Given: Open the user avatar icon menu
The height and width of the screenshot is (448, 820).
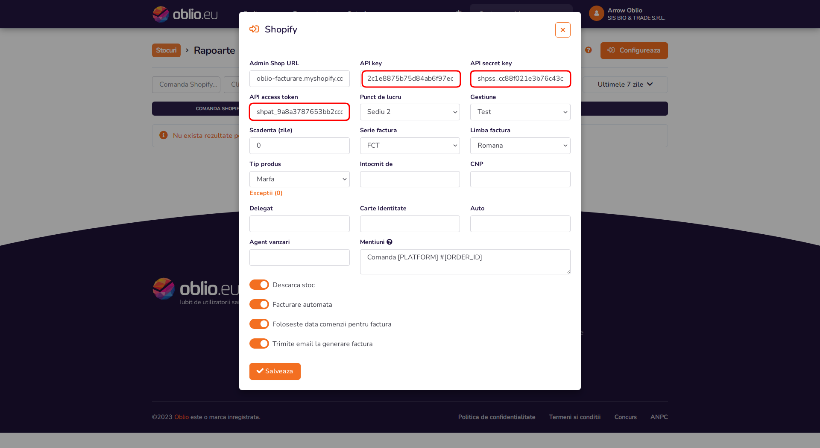Looking at the screenshot, I should tap(596, 14).
